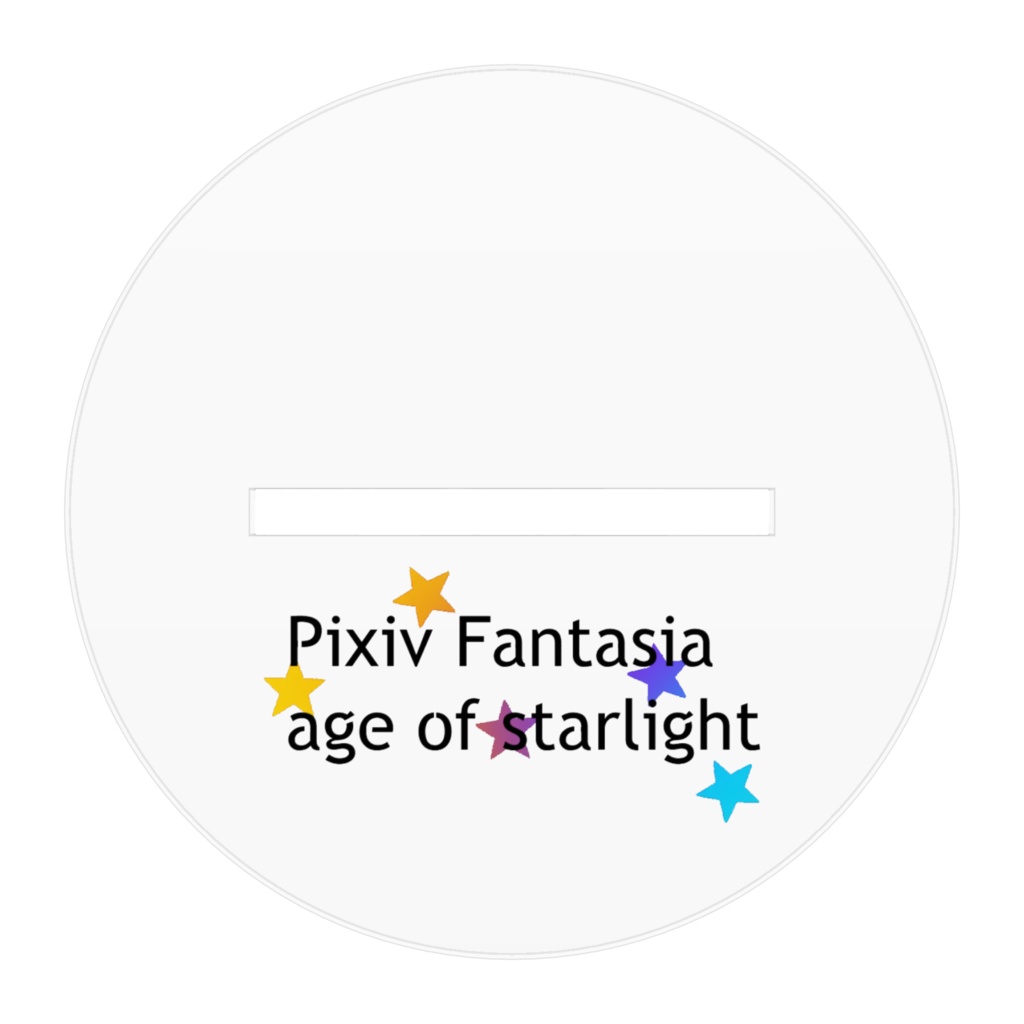Click the word "Pixiv"
The height and width of the screenshot is (1024, 1024).
(x=359, y=643)
